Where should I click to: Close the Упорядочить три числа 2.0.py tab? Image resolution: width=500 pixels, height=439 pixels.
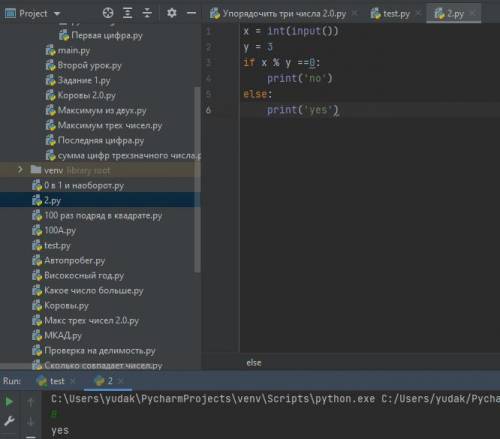point(355,14)
